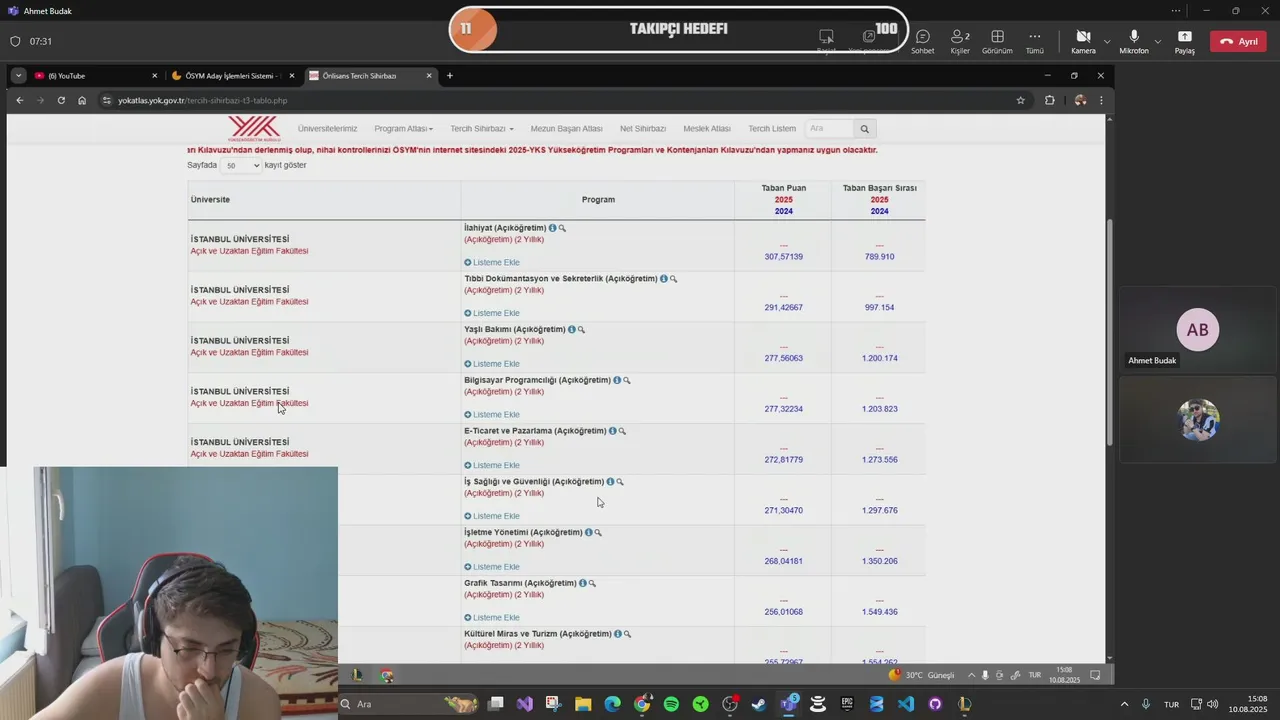Open the Kültürel Miras ve Turizm program
Screen dimensions: 1280x720
[537, 634]
